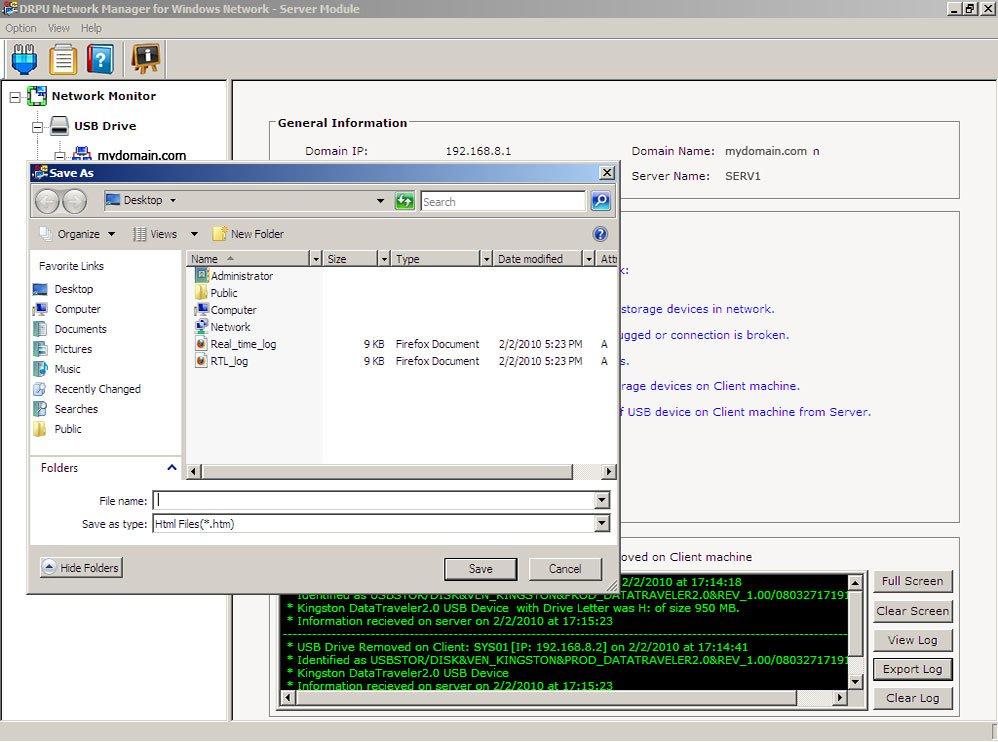This screenshot has width=998, height=742.
Task: Close the Save As dialog
Action: (607, 172)
